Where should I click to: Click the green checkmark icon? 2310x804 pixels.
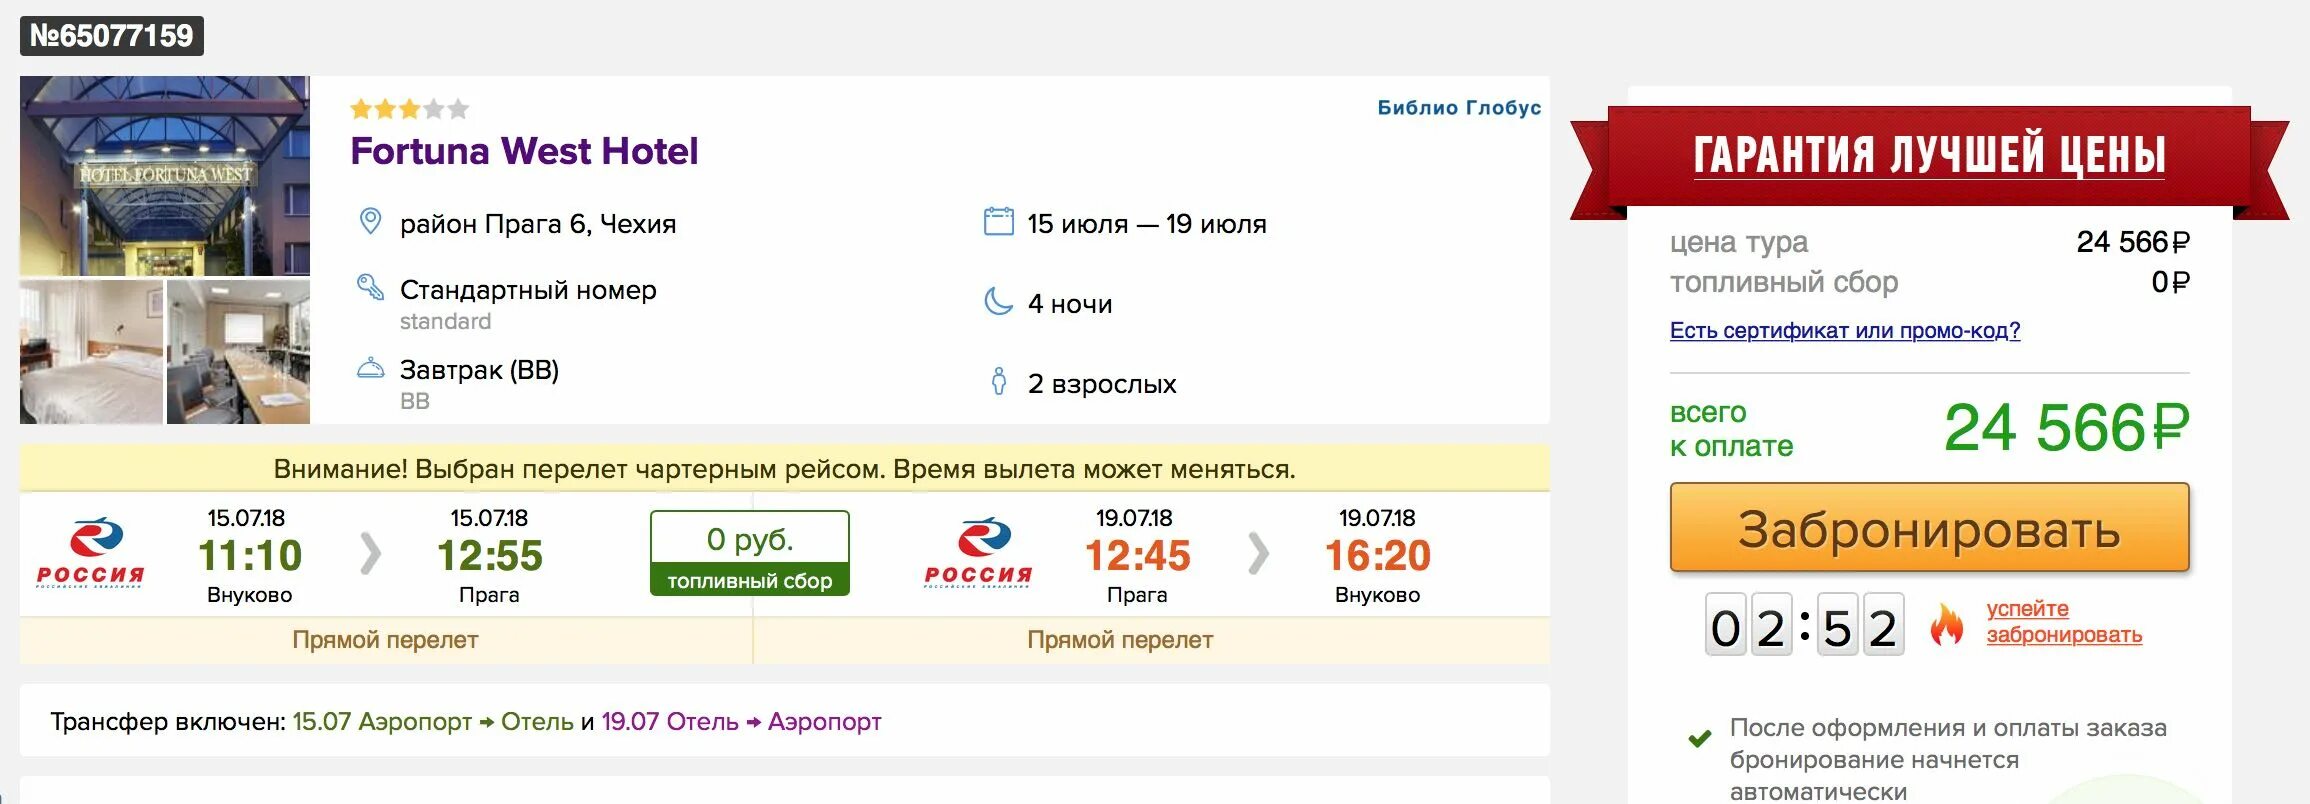tap(1698, 740)
